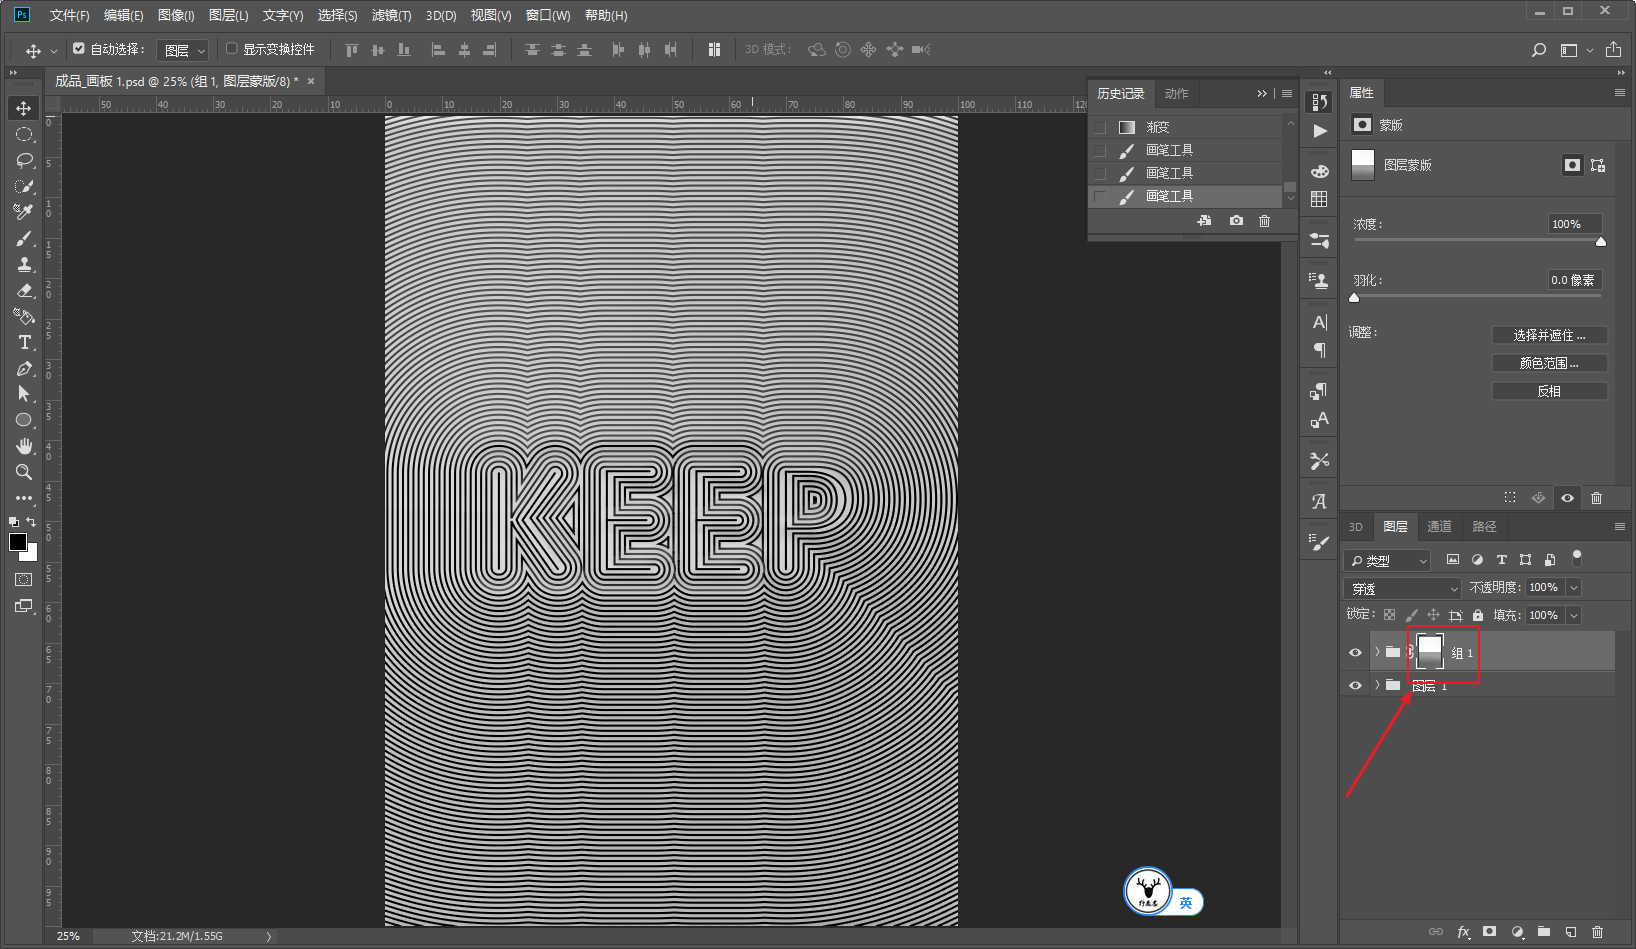Toggle mask visibility in Properties panel
Image resolution: width=1636 pixels, height=949 pixels.
tap(1567, 498)
